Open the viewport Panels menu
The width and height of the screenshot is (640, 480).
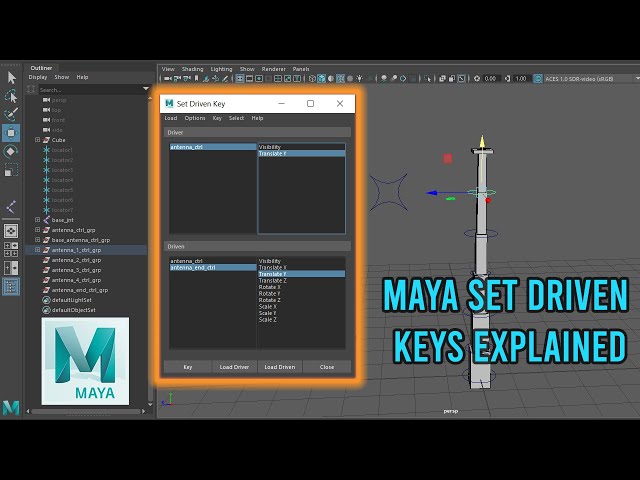(301, 69)
